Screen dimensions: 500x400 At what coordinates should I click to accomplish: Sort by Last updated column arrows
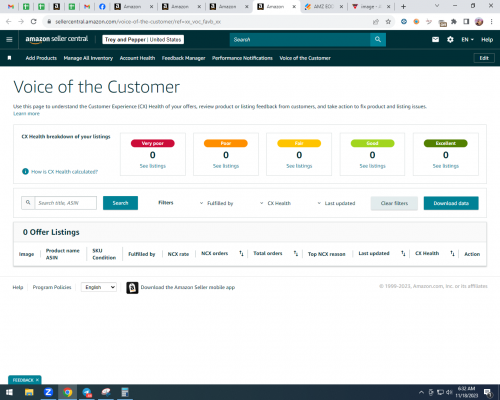[x=403, y=254]
